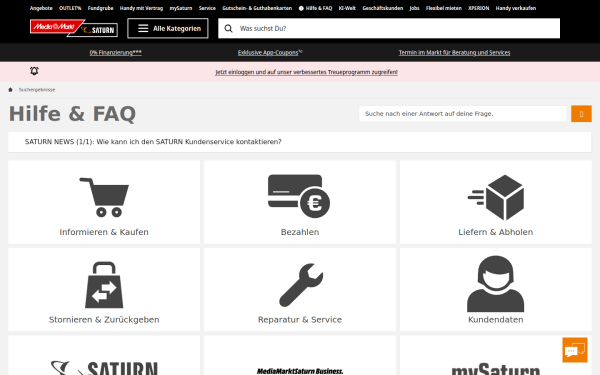Viewport: 600px width, 375px height.
Task: Click the Bezahlen label
Action: 300,232
